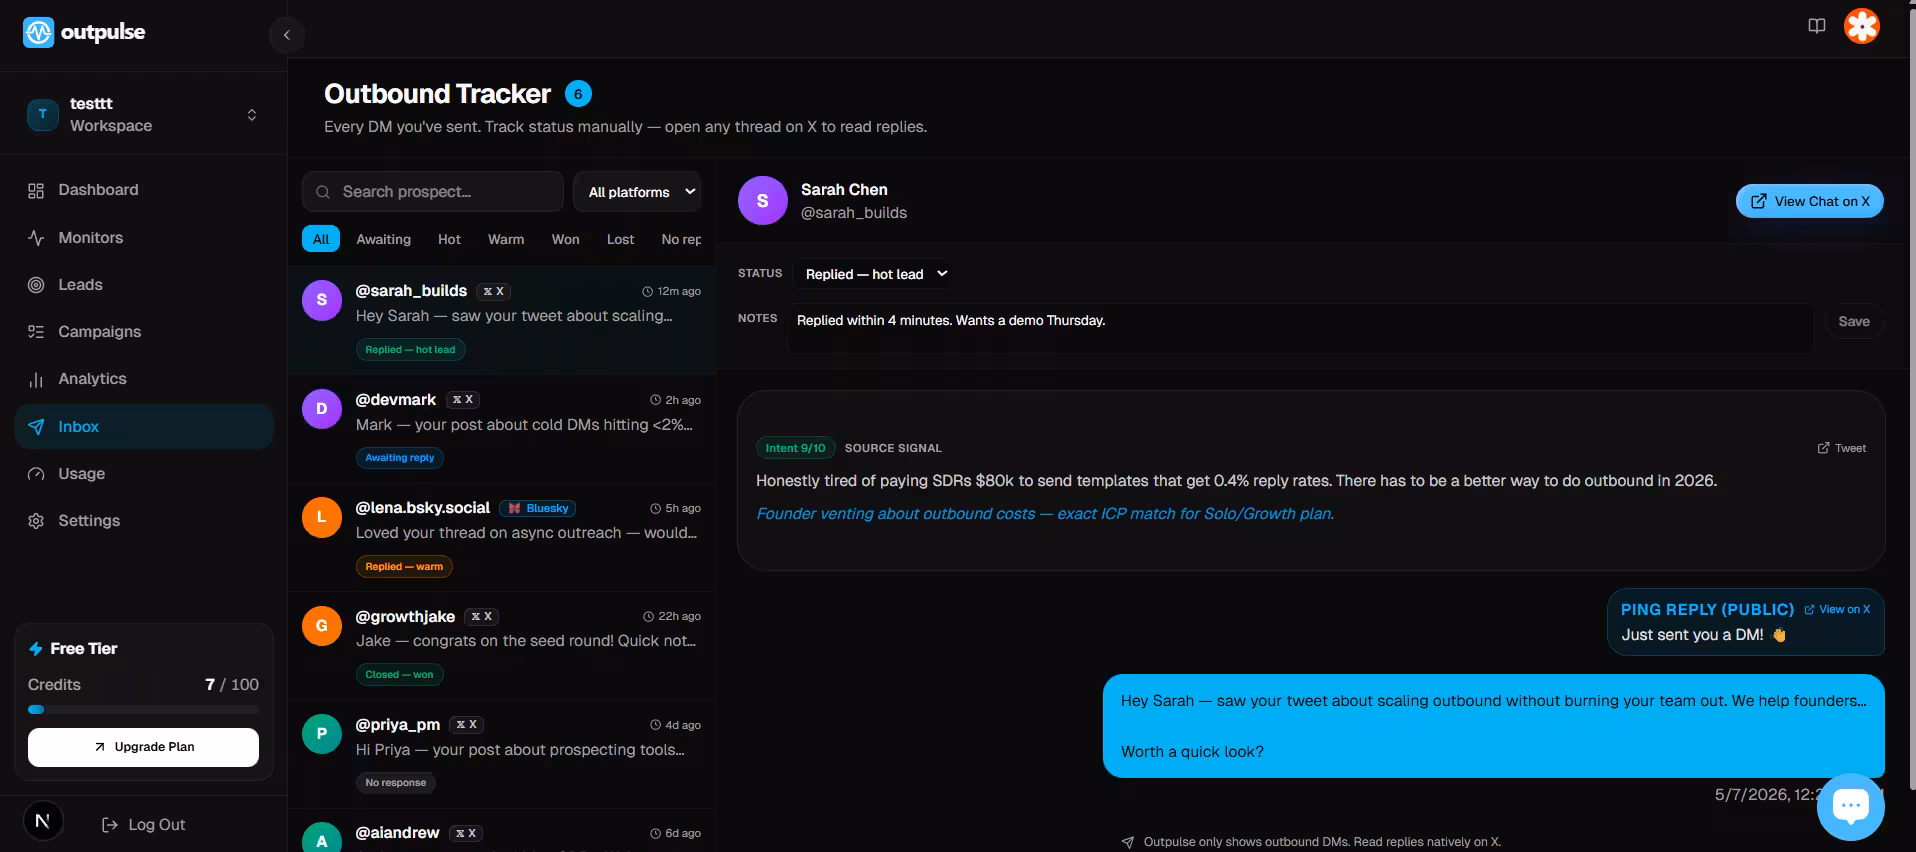Open Analytics in the sidebar
The height and width of the screenshot is (852, 1916).
point(144,379)
